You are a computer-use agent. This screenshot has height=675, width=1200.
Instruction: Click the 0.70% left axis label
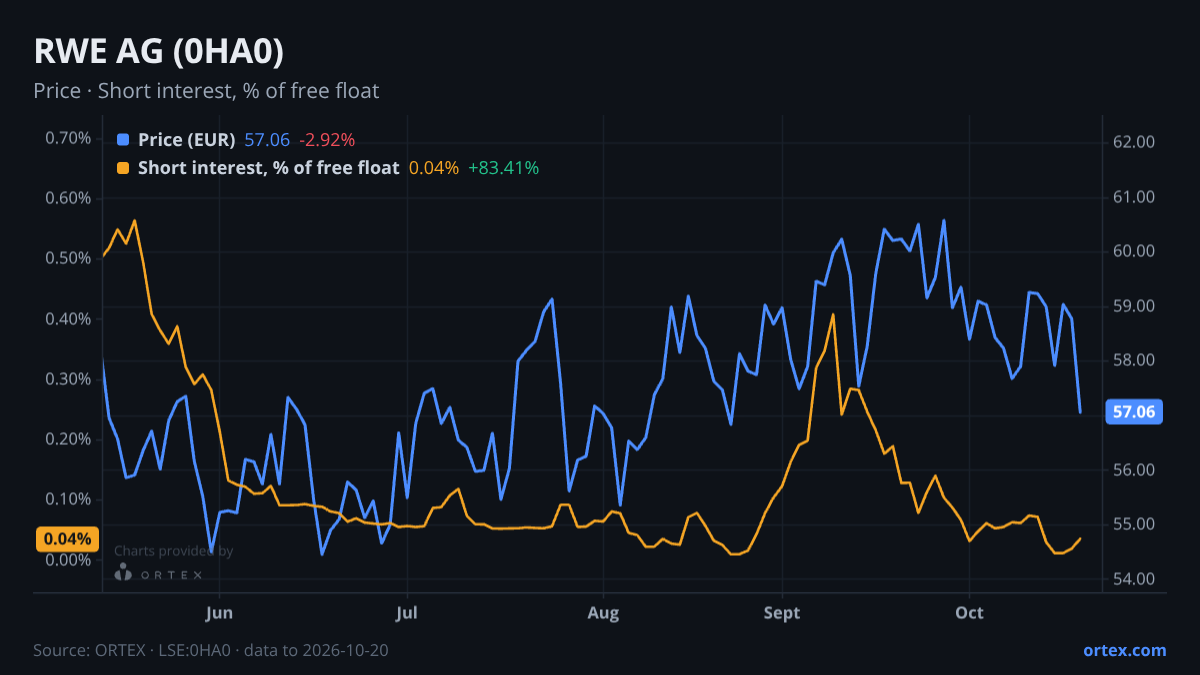[68, 138]
